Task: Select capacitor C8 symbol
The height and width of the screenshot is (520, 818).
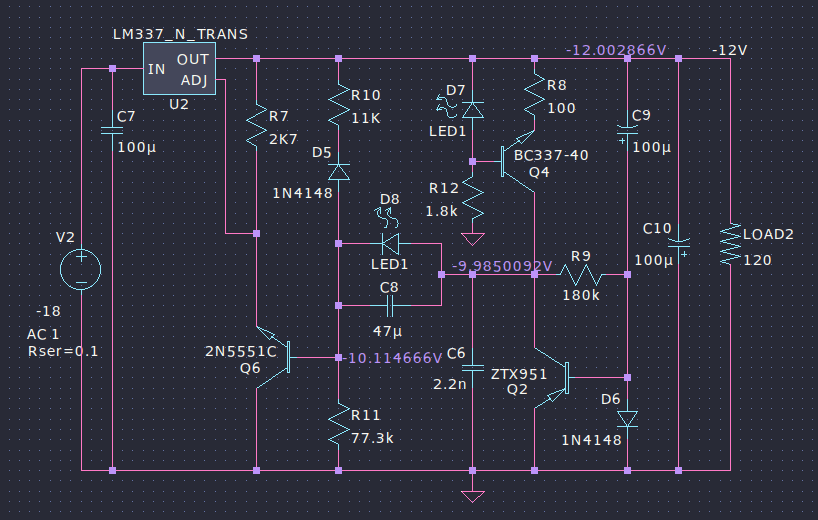Action: click(x=390, y=306)
